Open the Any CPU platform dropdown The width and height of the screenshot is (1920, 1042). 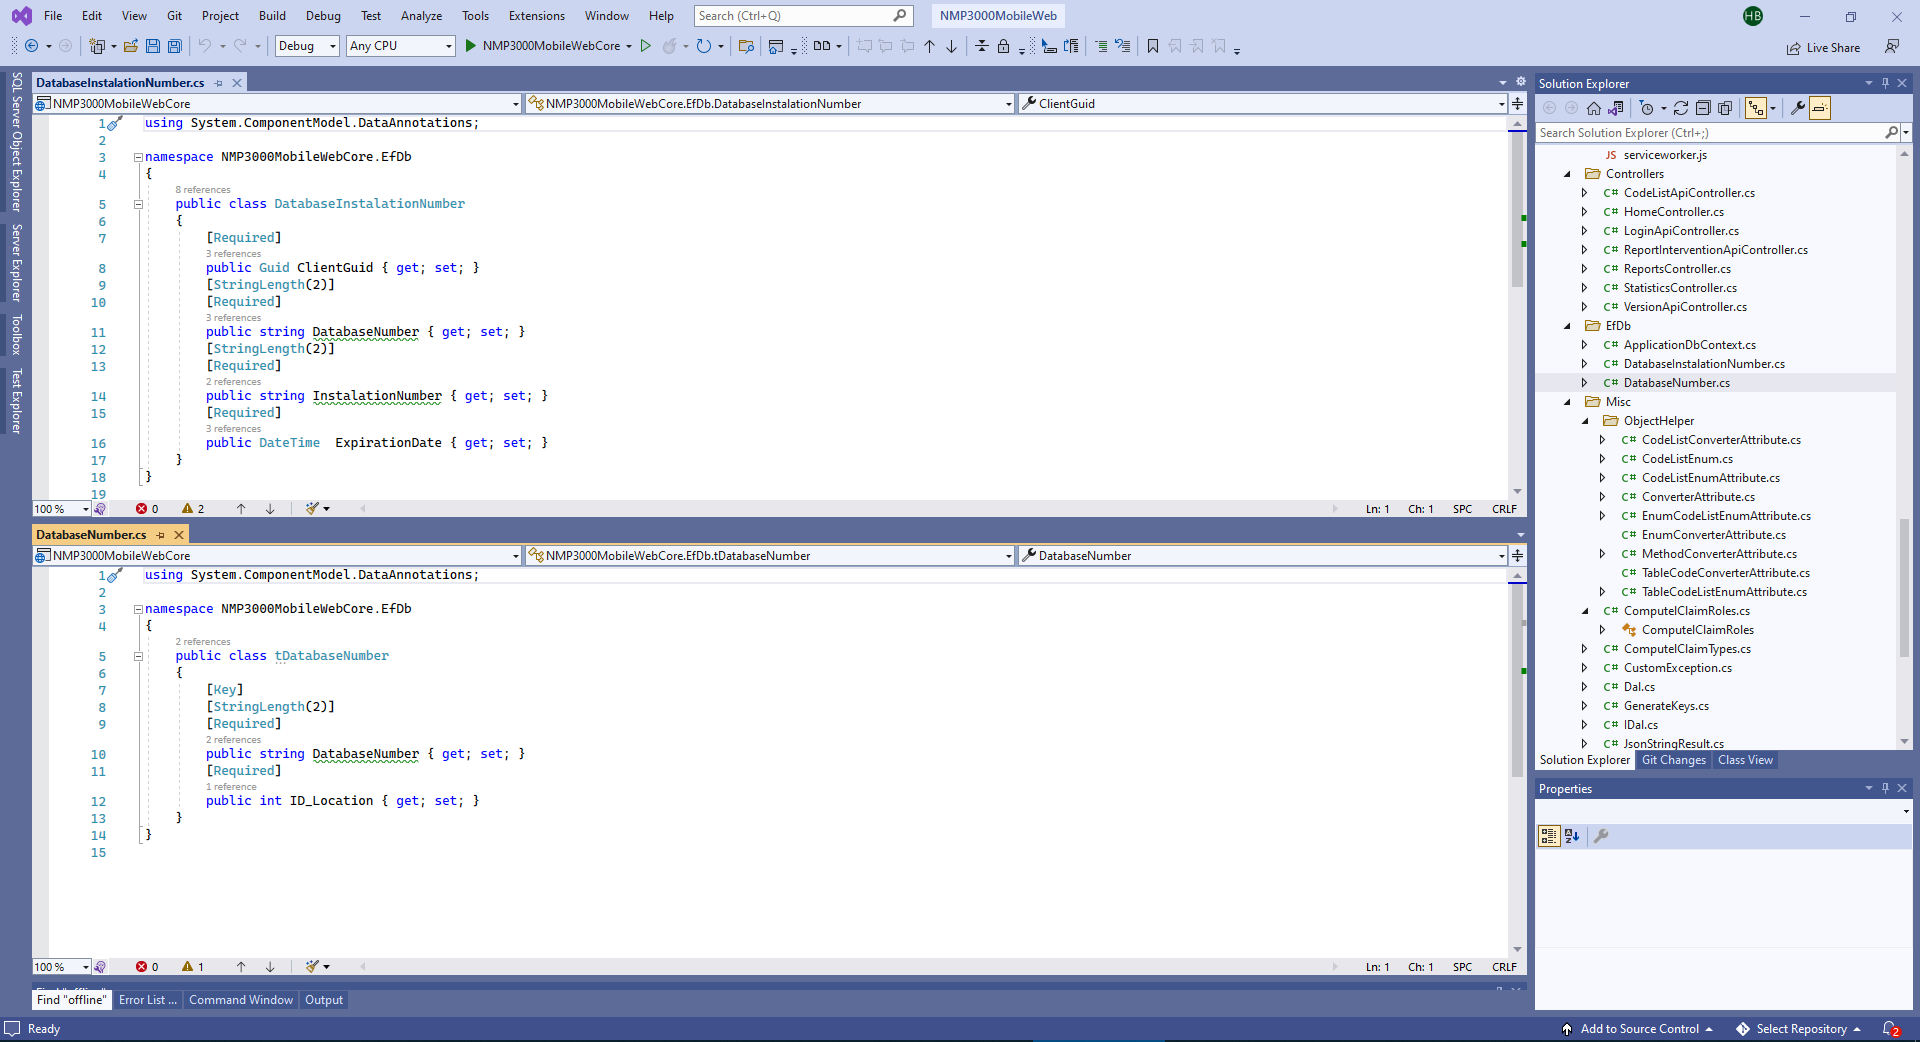[401, 46]
